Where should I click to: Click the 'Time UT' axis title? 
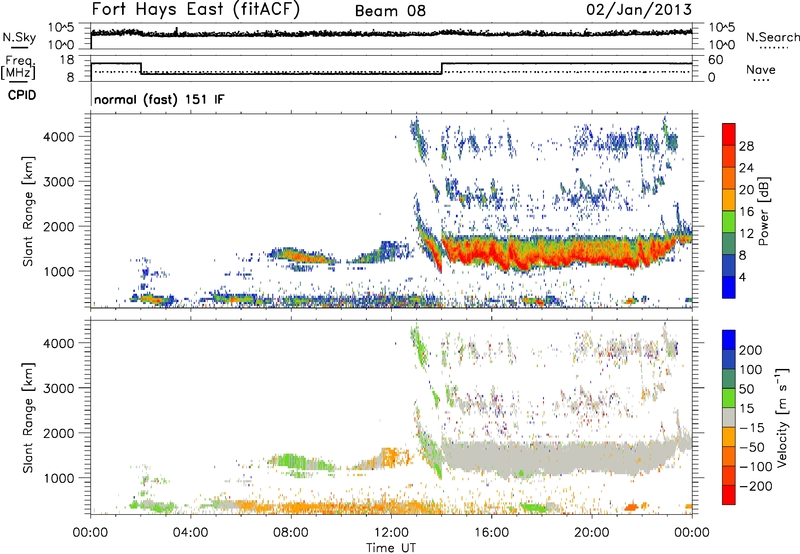click(x=391, y=547)
